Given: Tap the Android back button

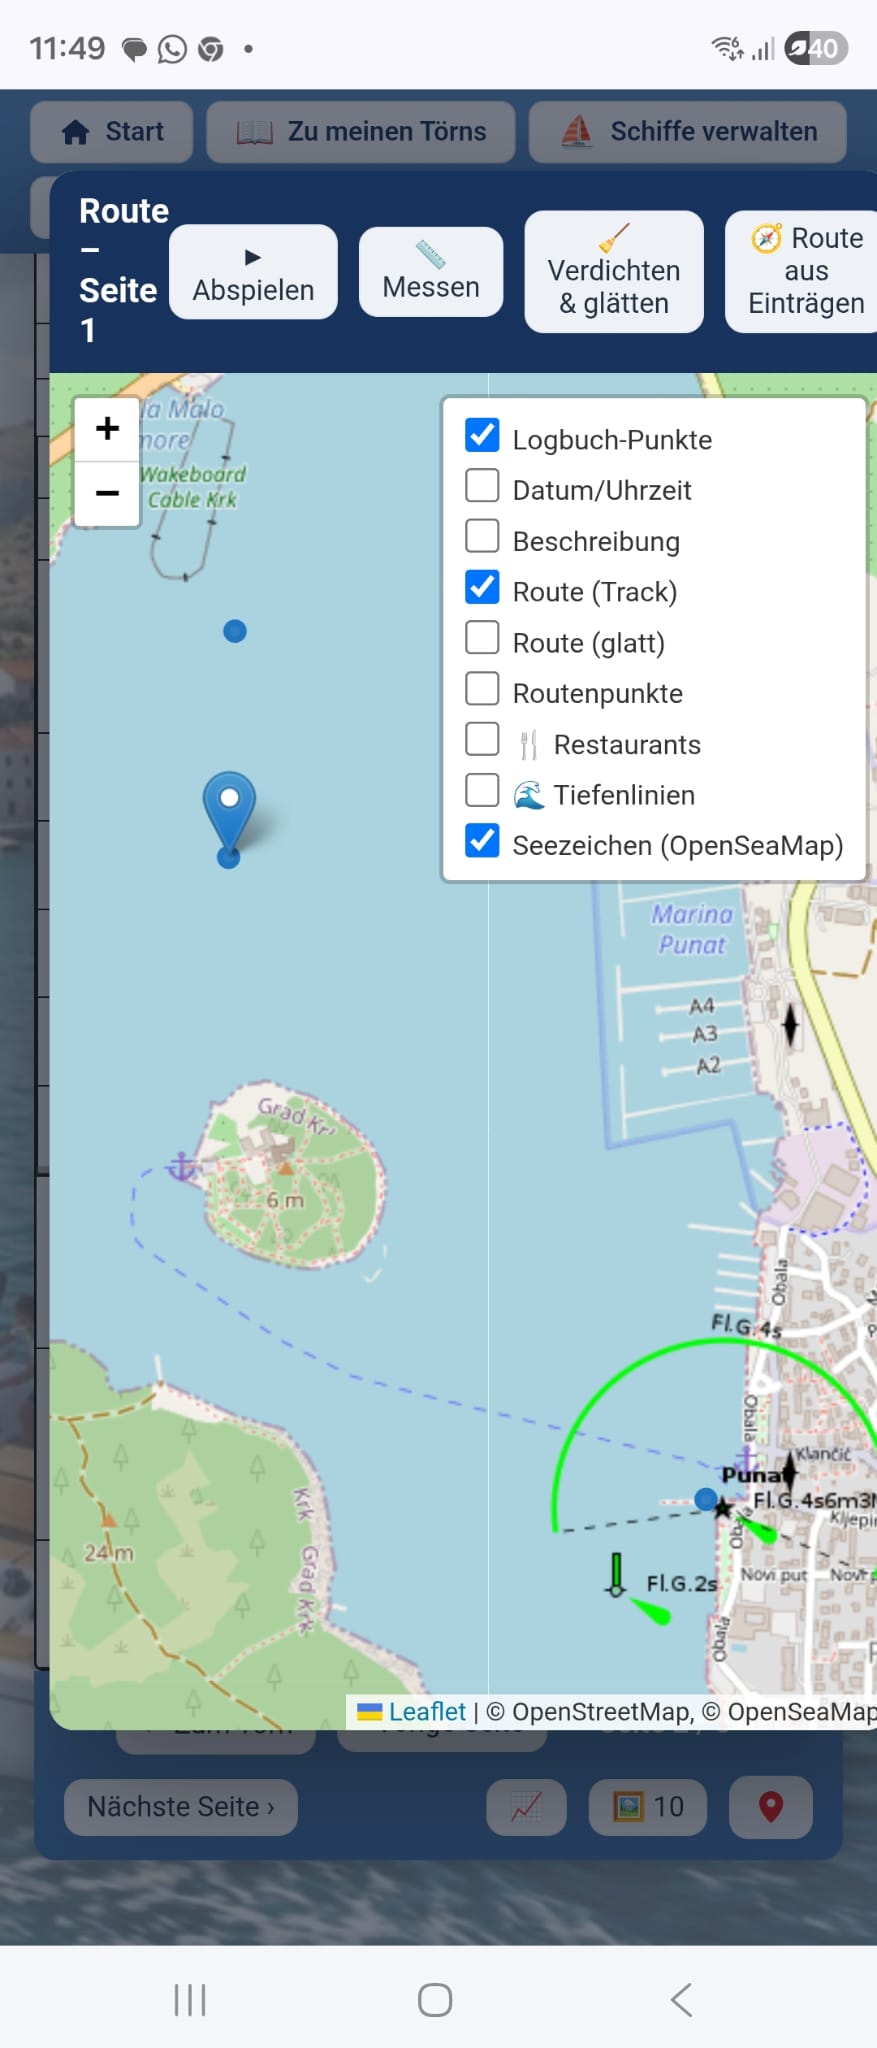Looking at the screenshot, I should tap(681, 2000).
